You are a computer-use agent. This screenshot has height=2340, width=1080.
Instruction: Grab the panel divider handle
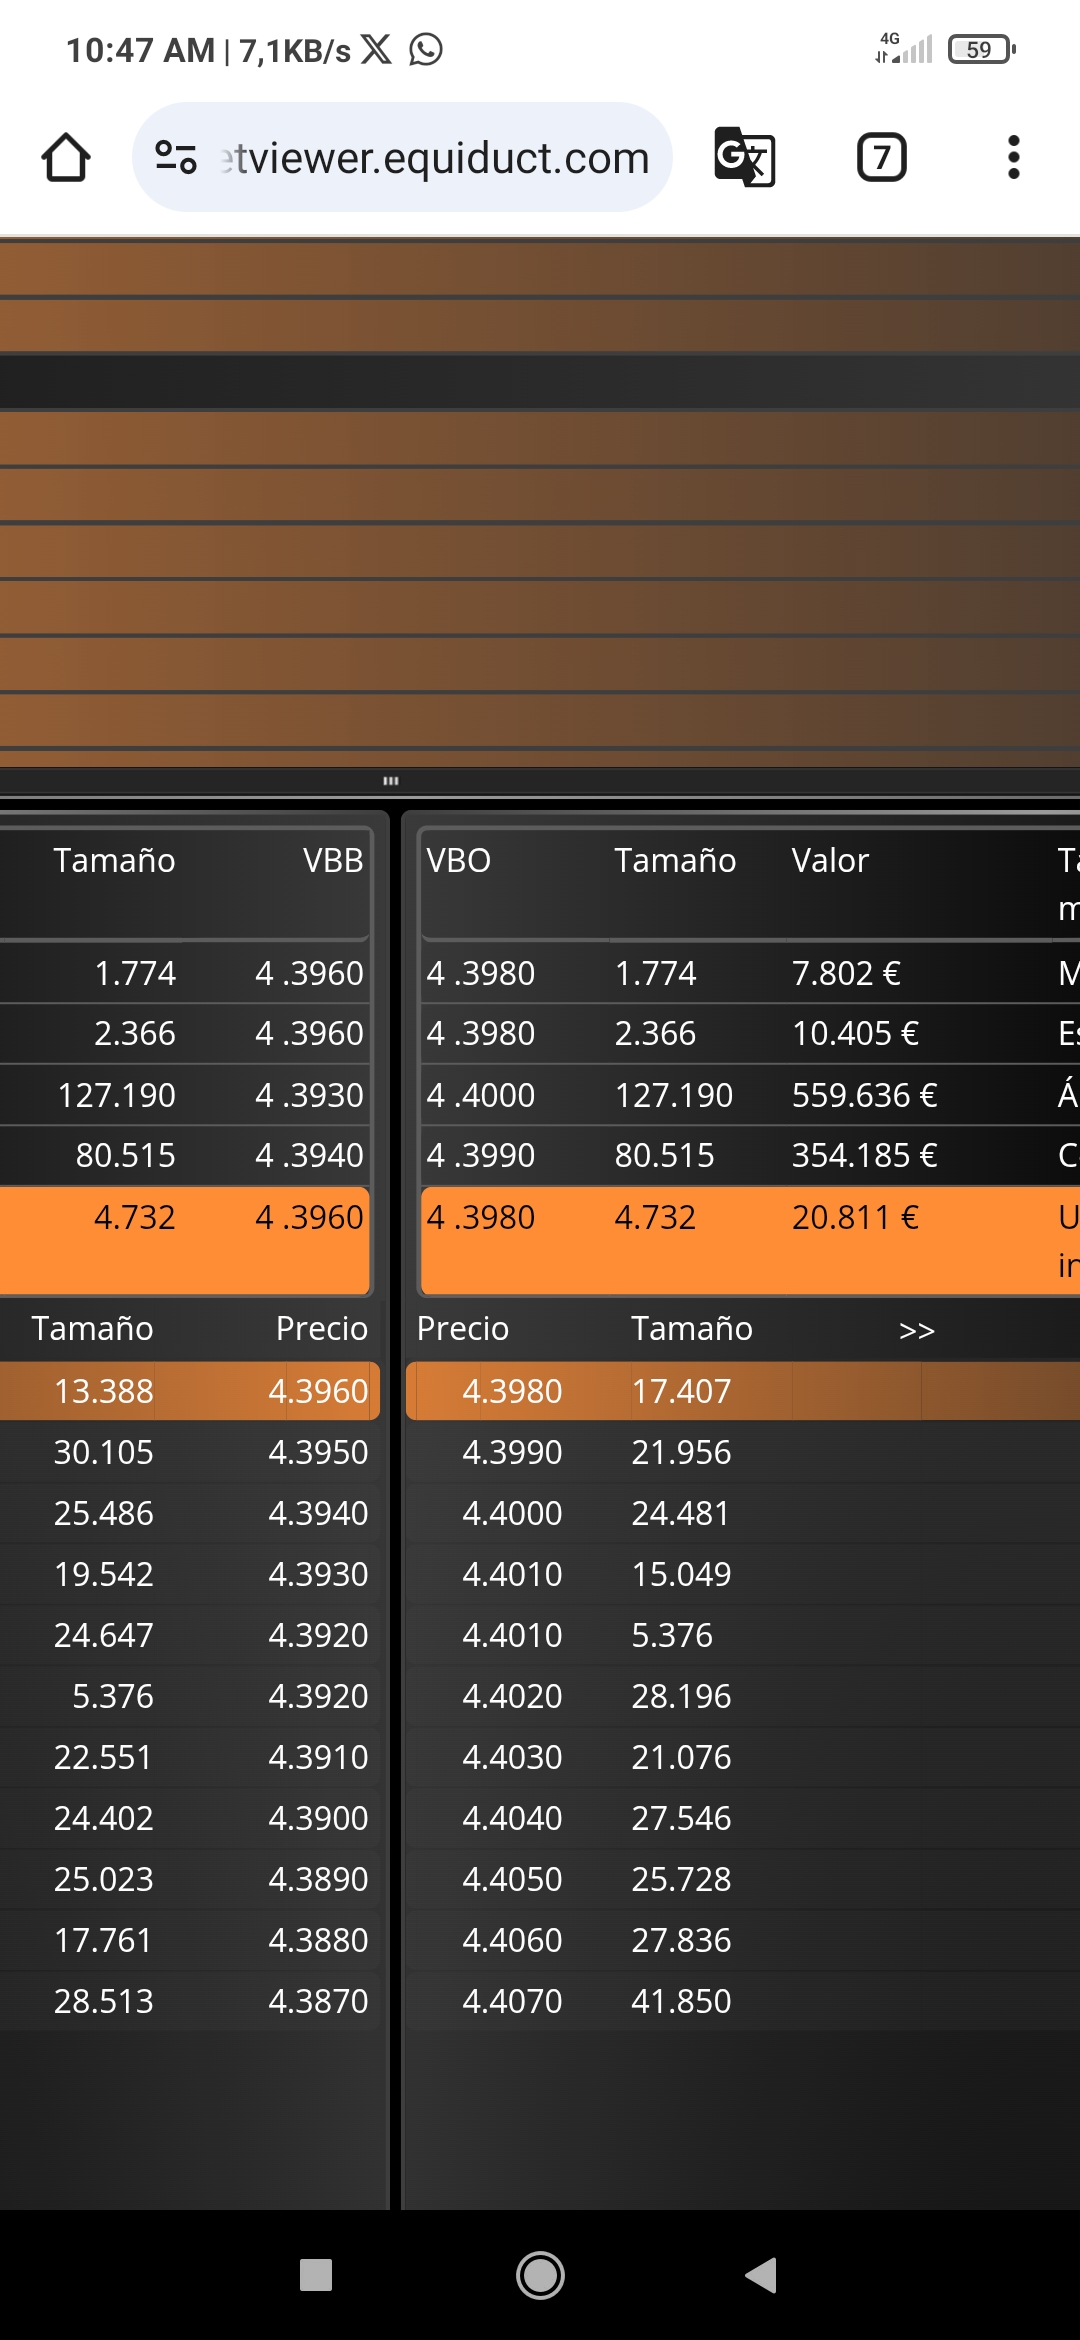391,781
